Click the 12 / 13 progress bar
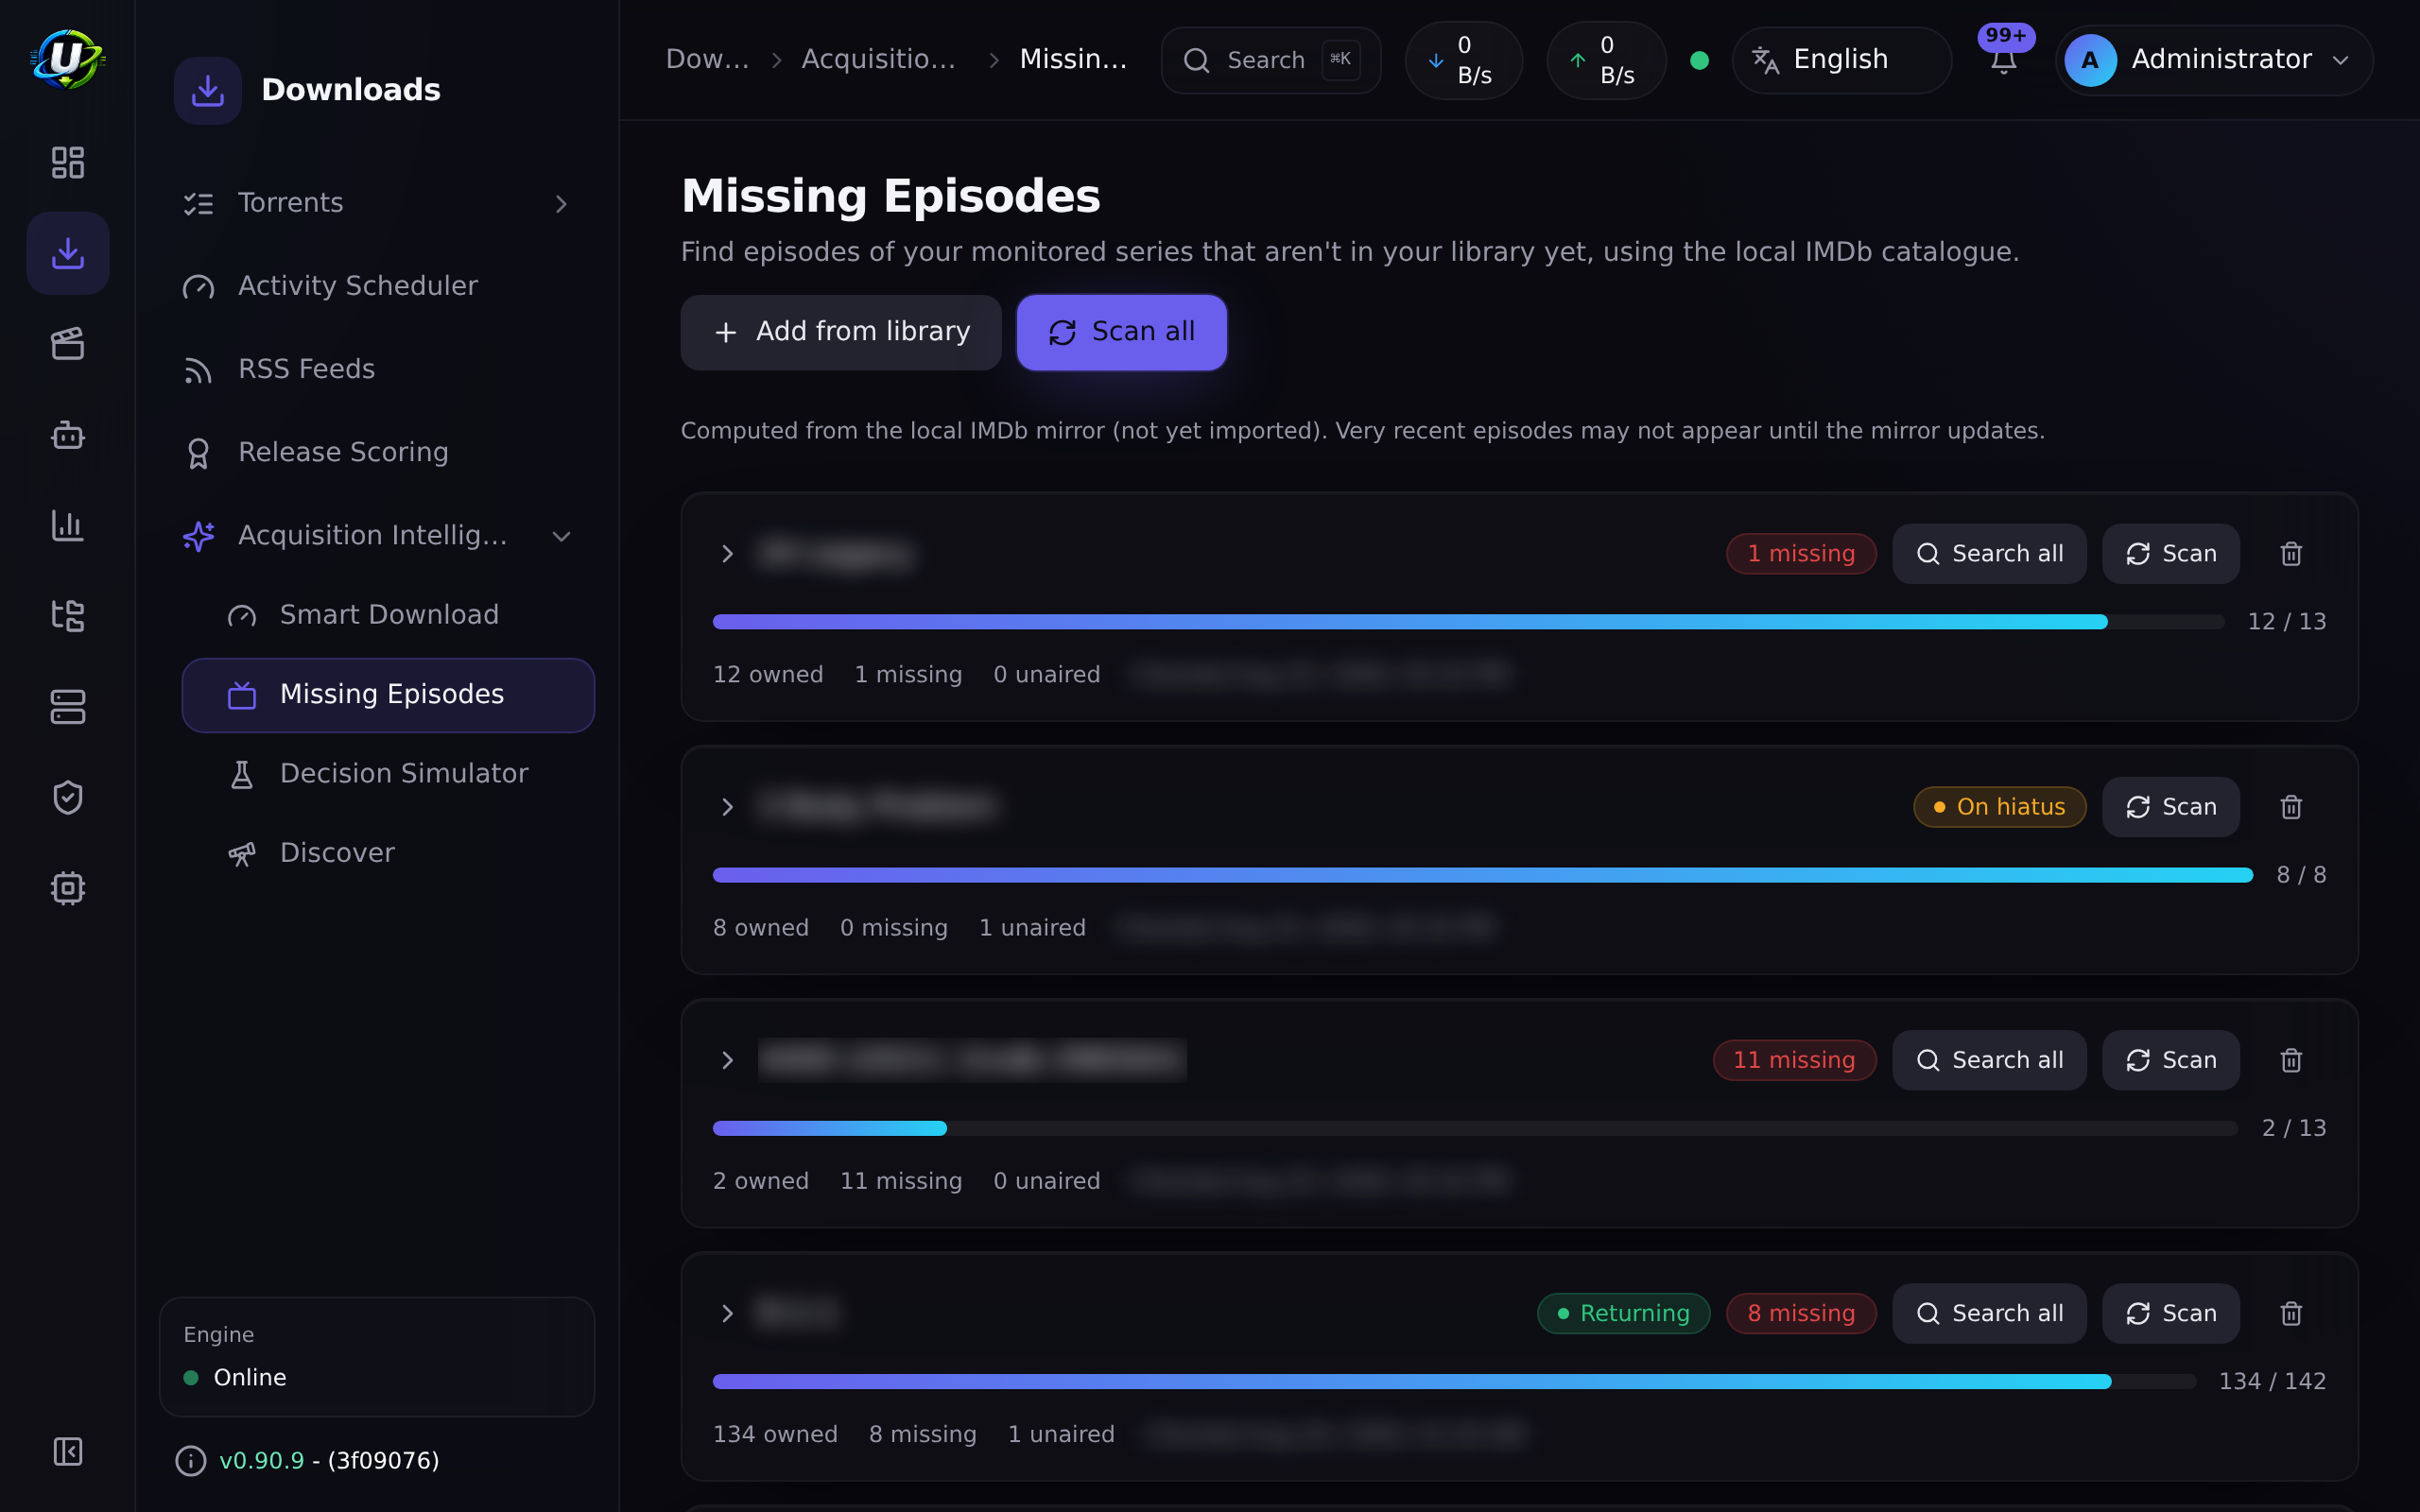 1468,622
